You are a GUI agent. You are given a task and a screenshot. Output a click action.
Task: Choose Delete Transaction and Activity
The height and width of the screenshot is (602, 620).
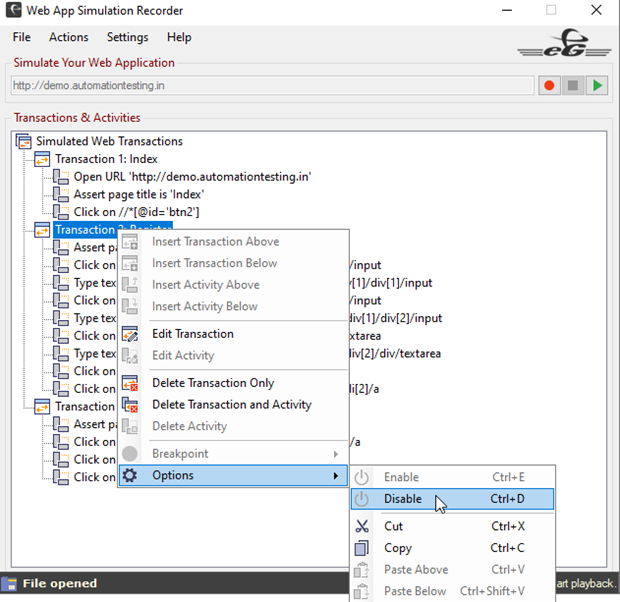(232, 405)
